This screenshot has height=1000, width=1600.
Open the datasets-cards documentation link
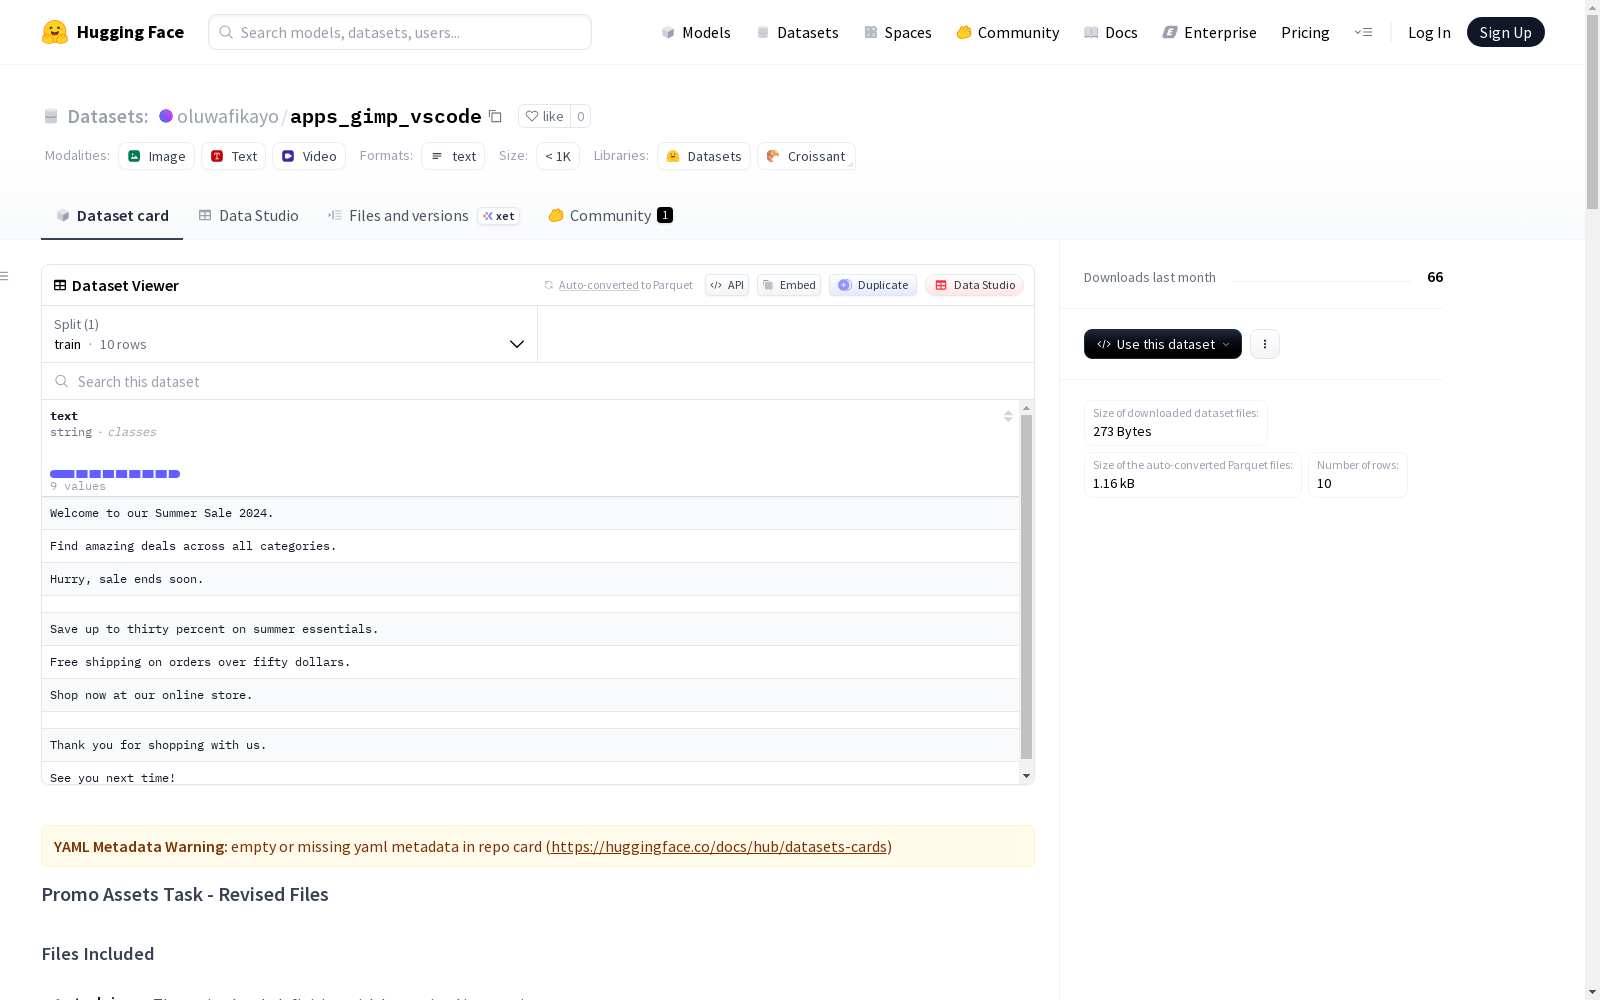(719, 846)
